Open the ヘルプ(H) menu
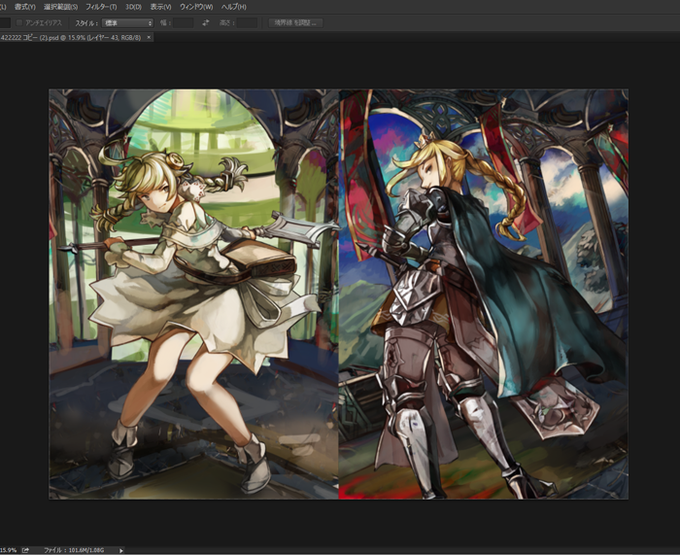The height and width of the screenshot is (555, 680). [234, 7]
